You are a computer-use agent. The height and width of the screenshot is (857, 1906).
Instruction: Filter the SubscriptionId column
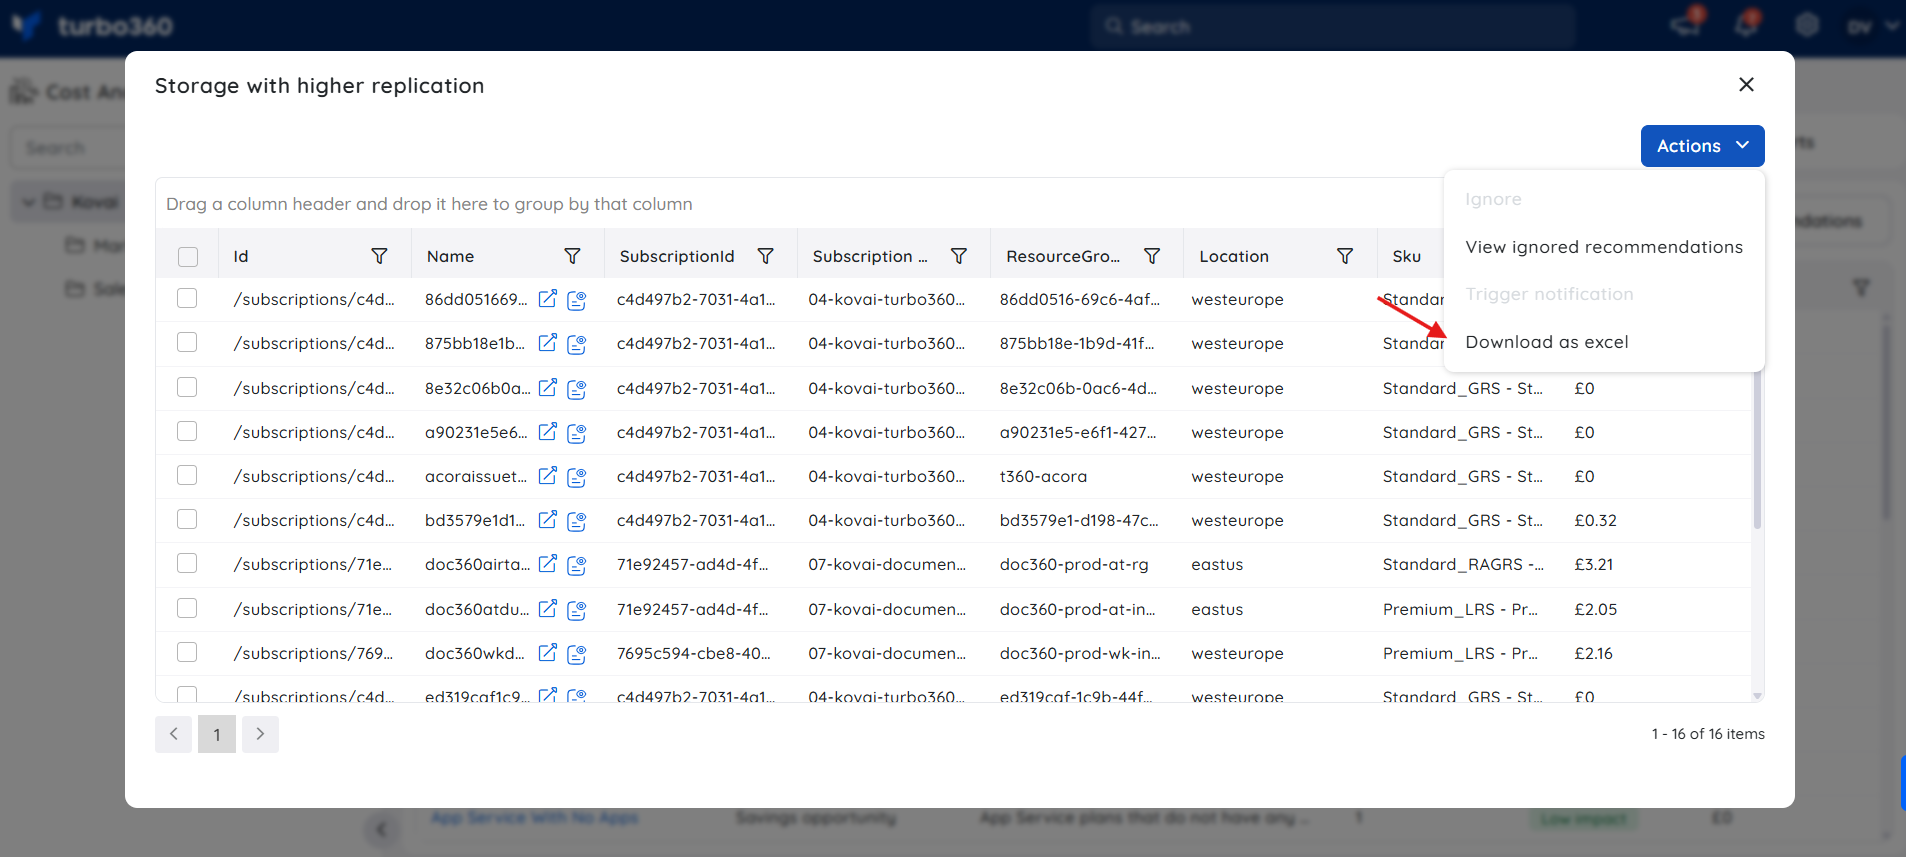(765, 256)
